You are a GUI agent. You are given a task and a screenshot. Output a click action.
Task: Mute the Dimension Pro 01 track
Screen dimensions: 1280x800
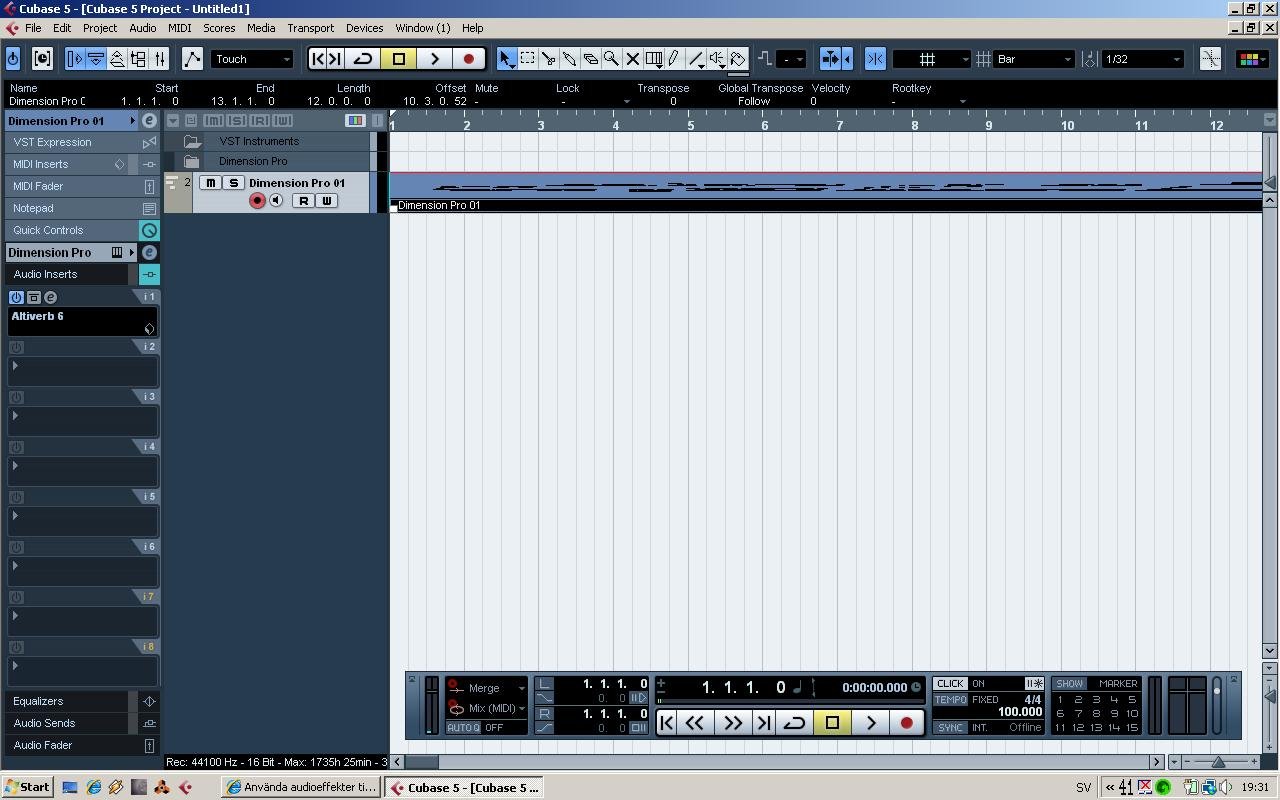click(210, 183)
